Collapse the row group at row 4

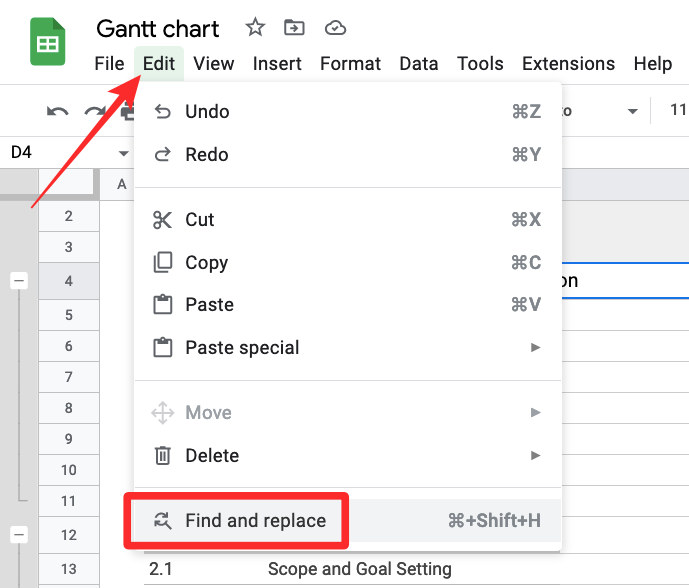click(19, 280)
